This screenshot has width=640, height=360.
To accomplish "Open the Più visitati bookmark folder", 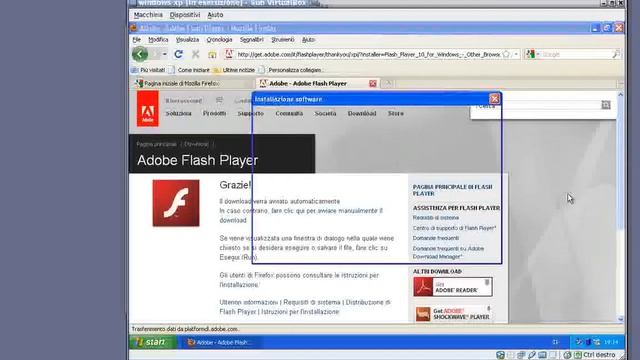I will click(x=148, y=70).
